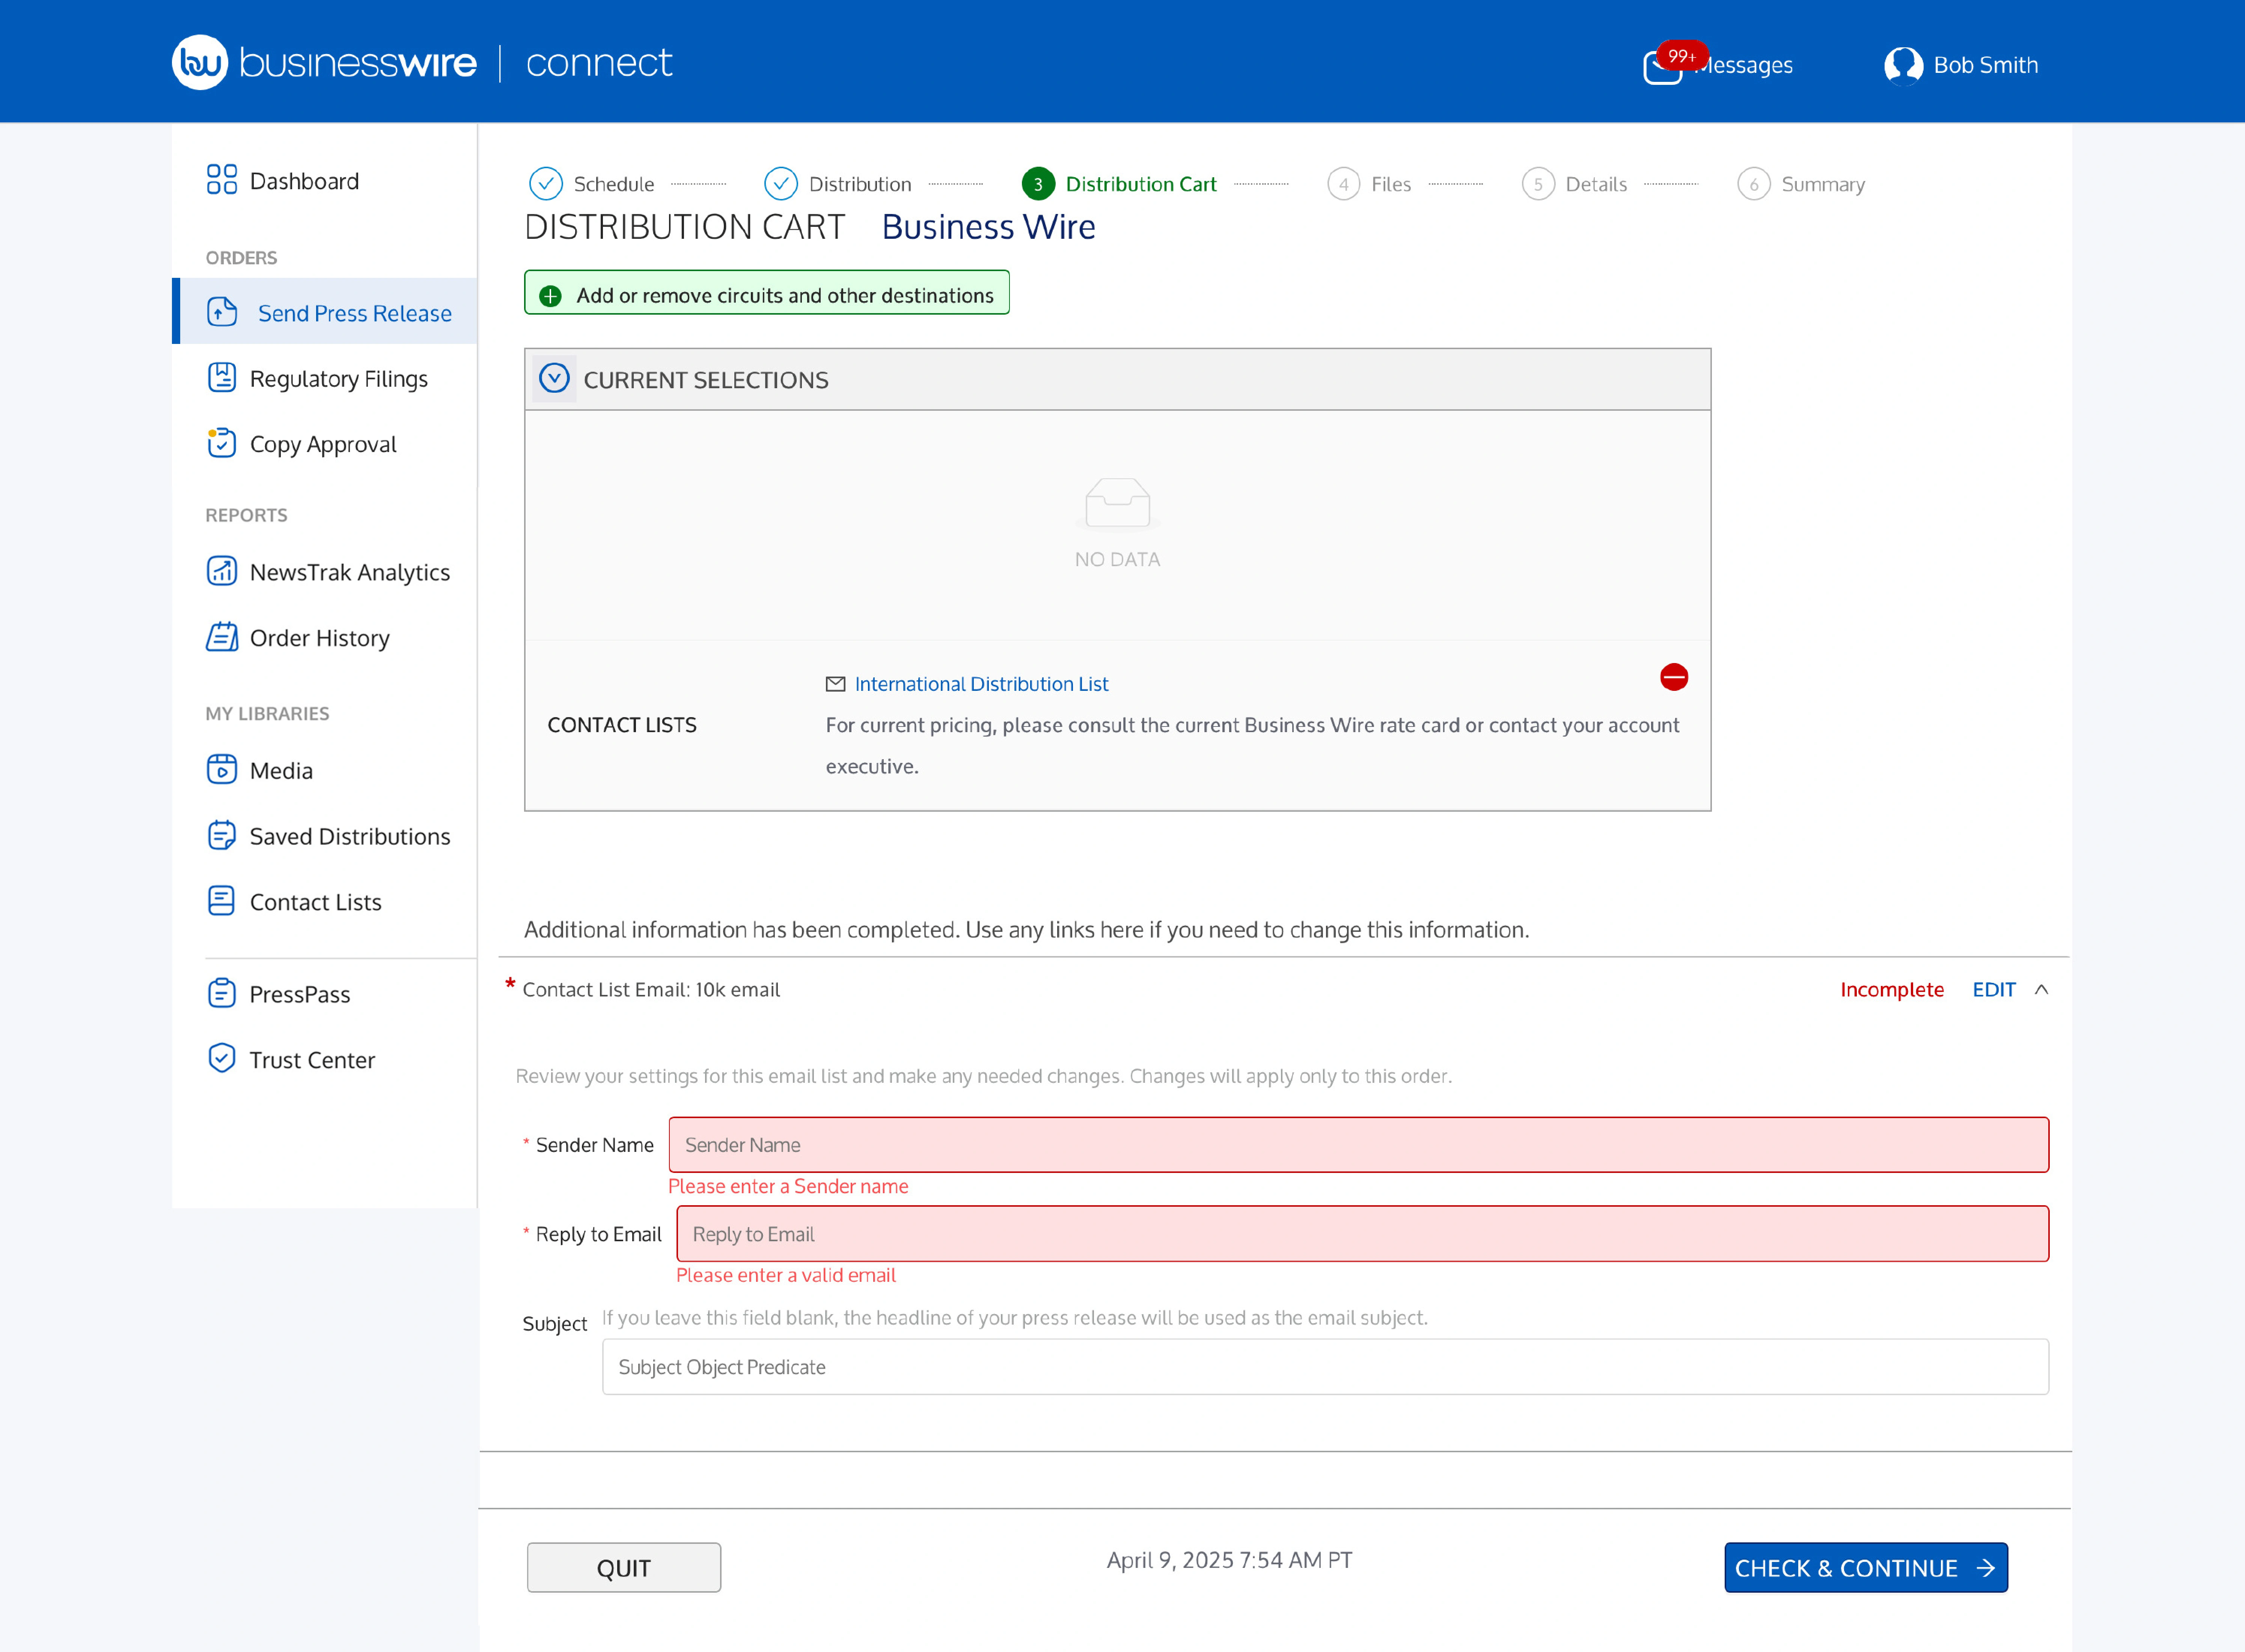Viewport: 2245px width, 1652px height.
Task: Click the connect product name in header
Action: click(599, 63)
